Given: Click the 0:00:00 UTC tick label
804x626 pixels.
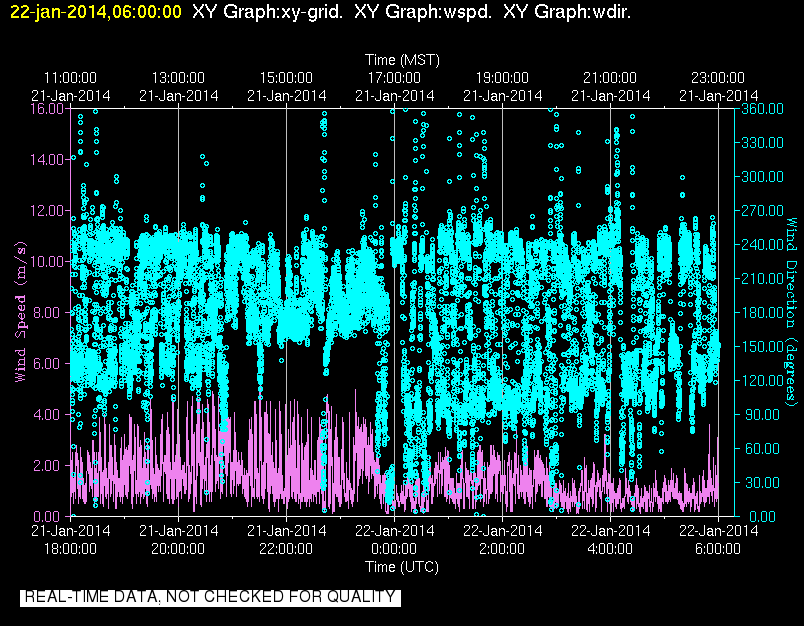Looking at the screenshot, I should pos(394,549).
